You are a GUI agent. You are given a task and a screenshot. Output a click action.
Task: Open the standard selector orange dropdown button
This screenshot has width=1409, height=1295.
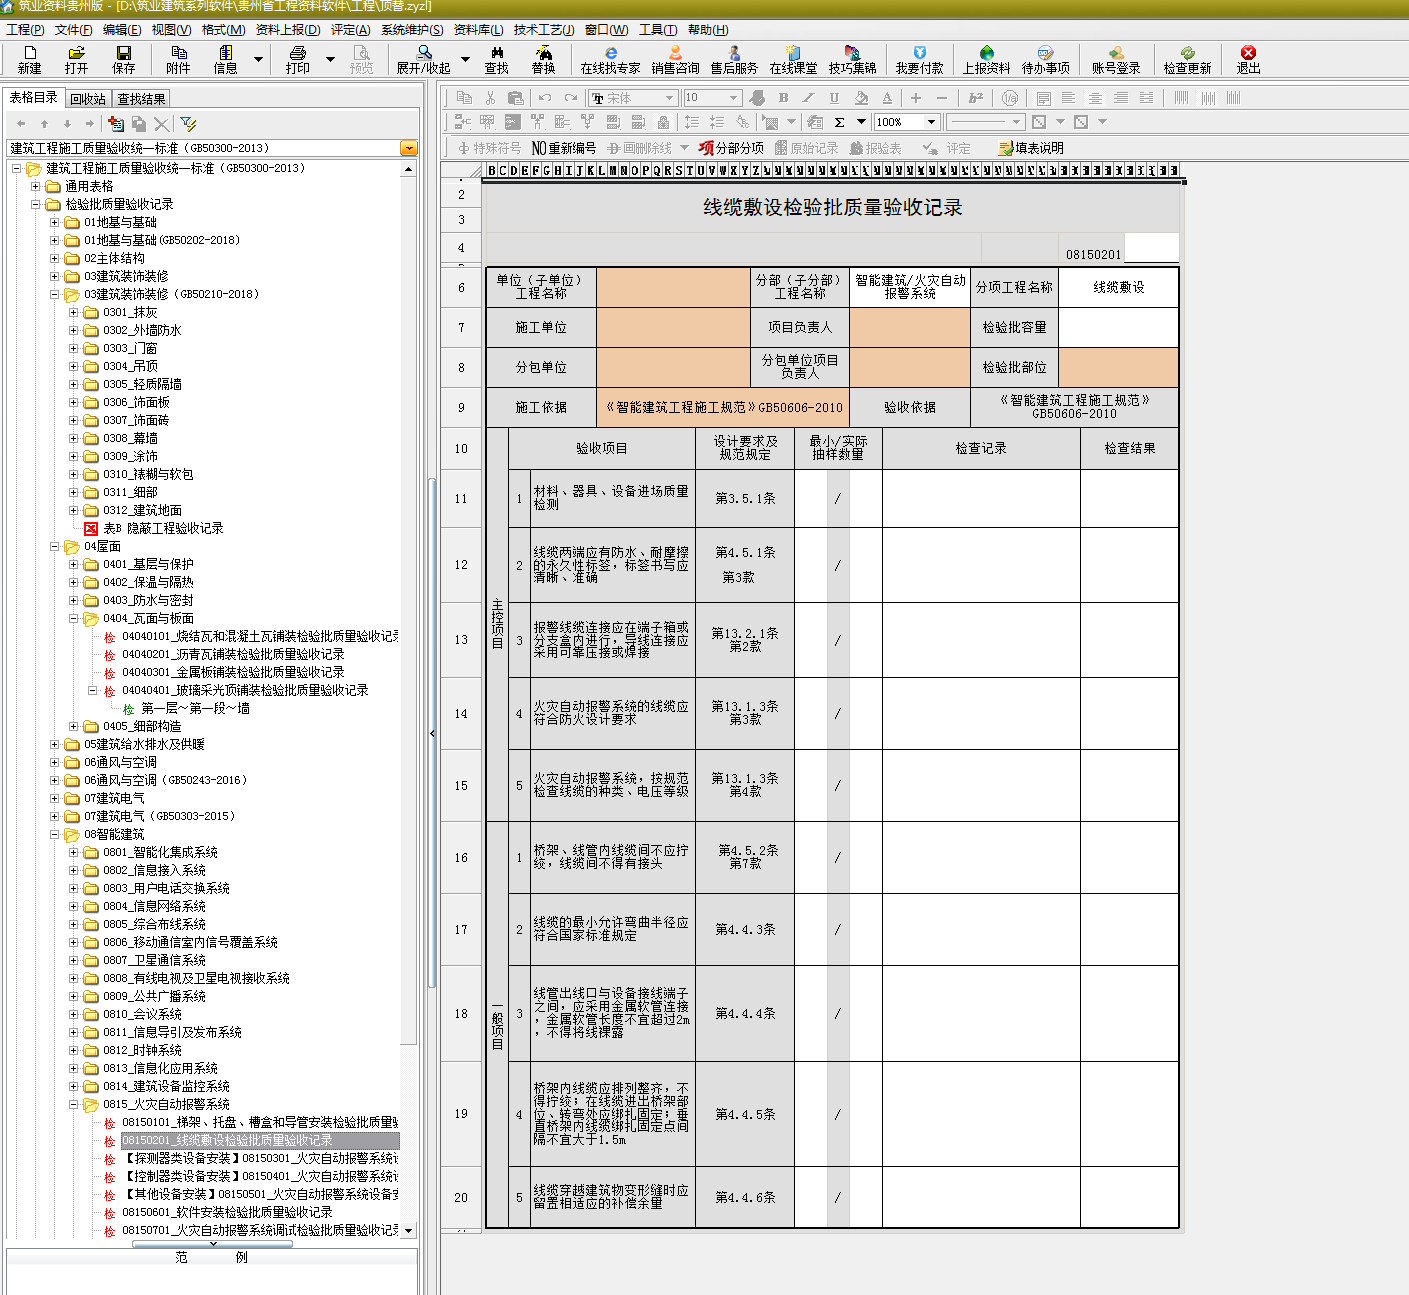click(x=408, y=148)
